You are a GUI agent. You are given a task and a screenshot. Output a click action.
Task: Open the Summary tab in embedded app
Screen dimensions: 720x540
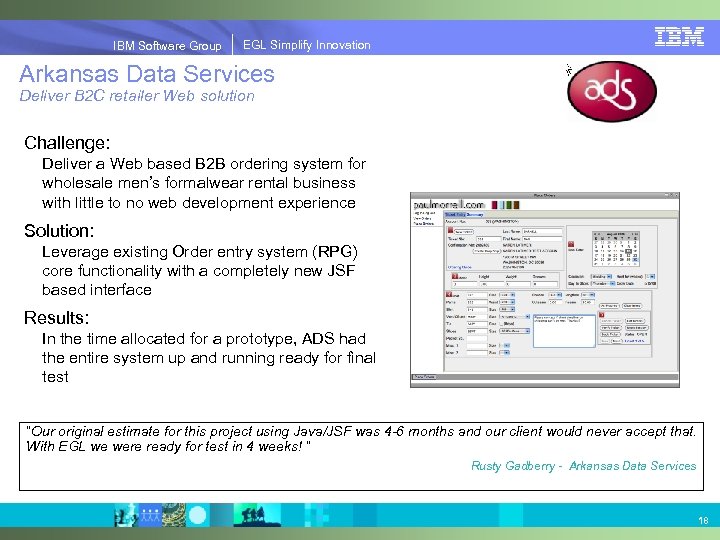[x=475, y=214]
